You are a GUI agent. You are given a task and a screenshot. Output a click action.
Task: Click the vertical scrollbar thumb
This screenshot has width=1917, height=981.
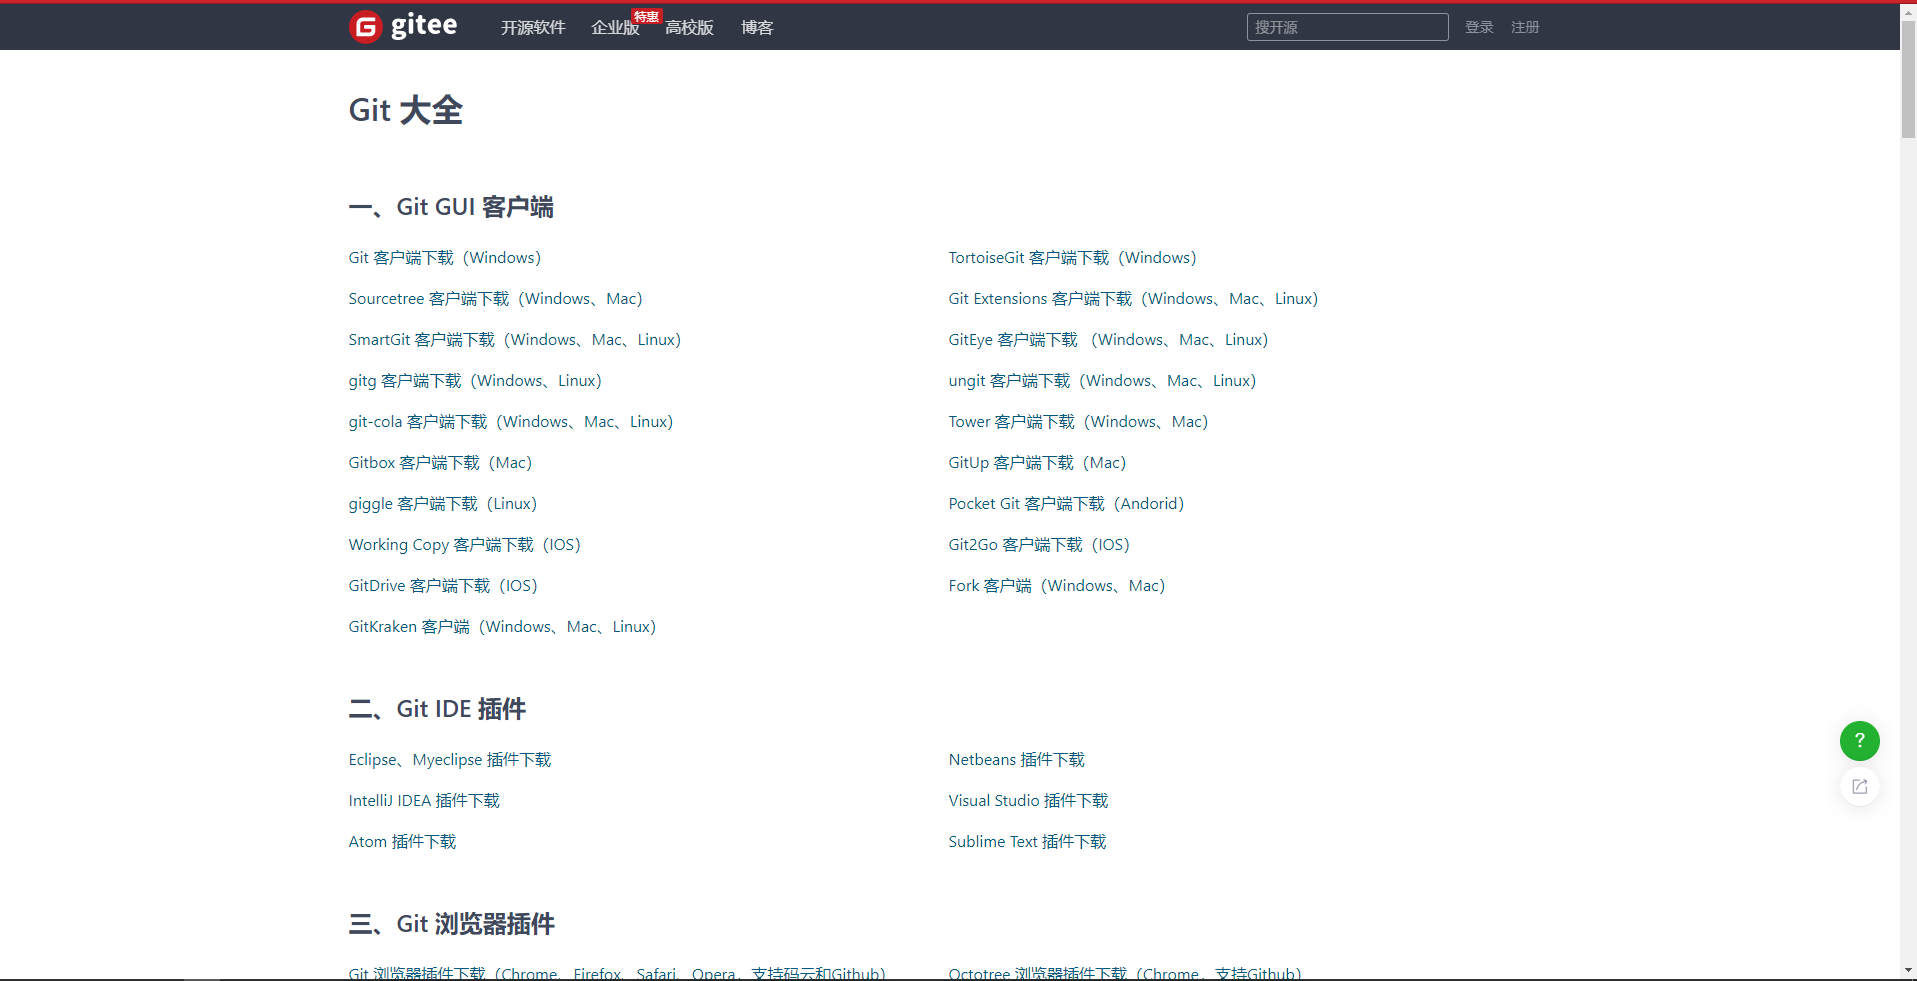click(1908, 78)
